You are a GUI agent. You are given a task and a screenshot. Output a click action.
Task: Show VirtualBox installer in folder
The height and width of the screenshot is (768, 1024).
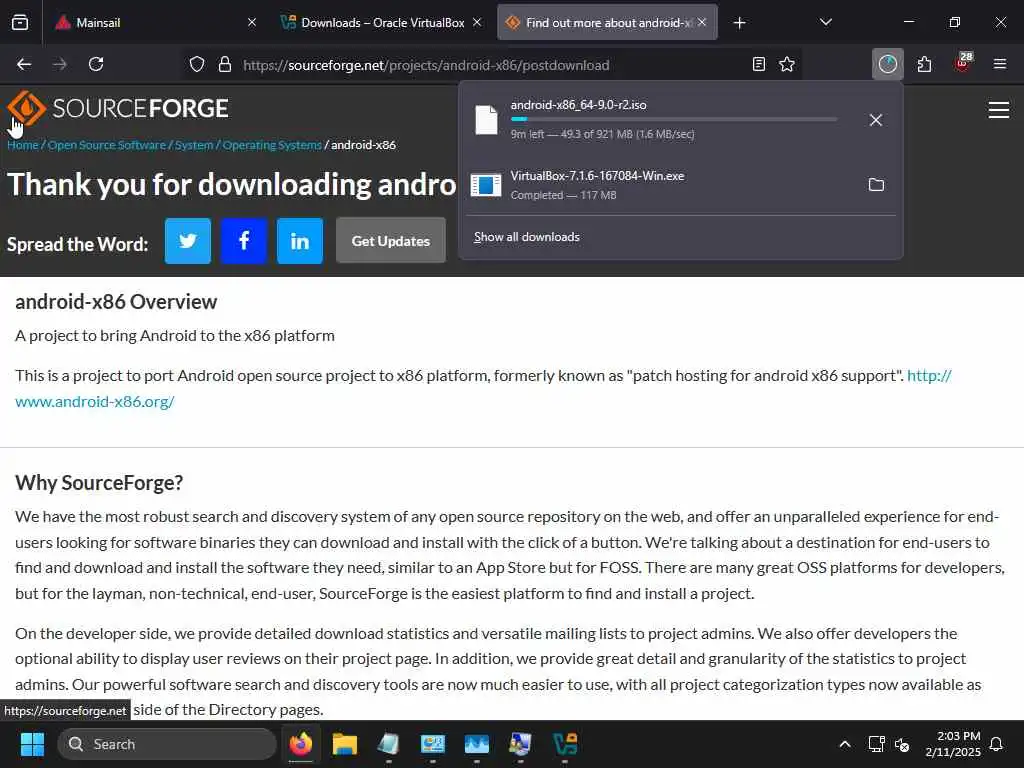(x=876, y=185)
